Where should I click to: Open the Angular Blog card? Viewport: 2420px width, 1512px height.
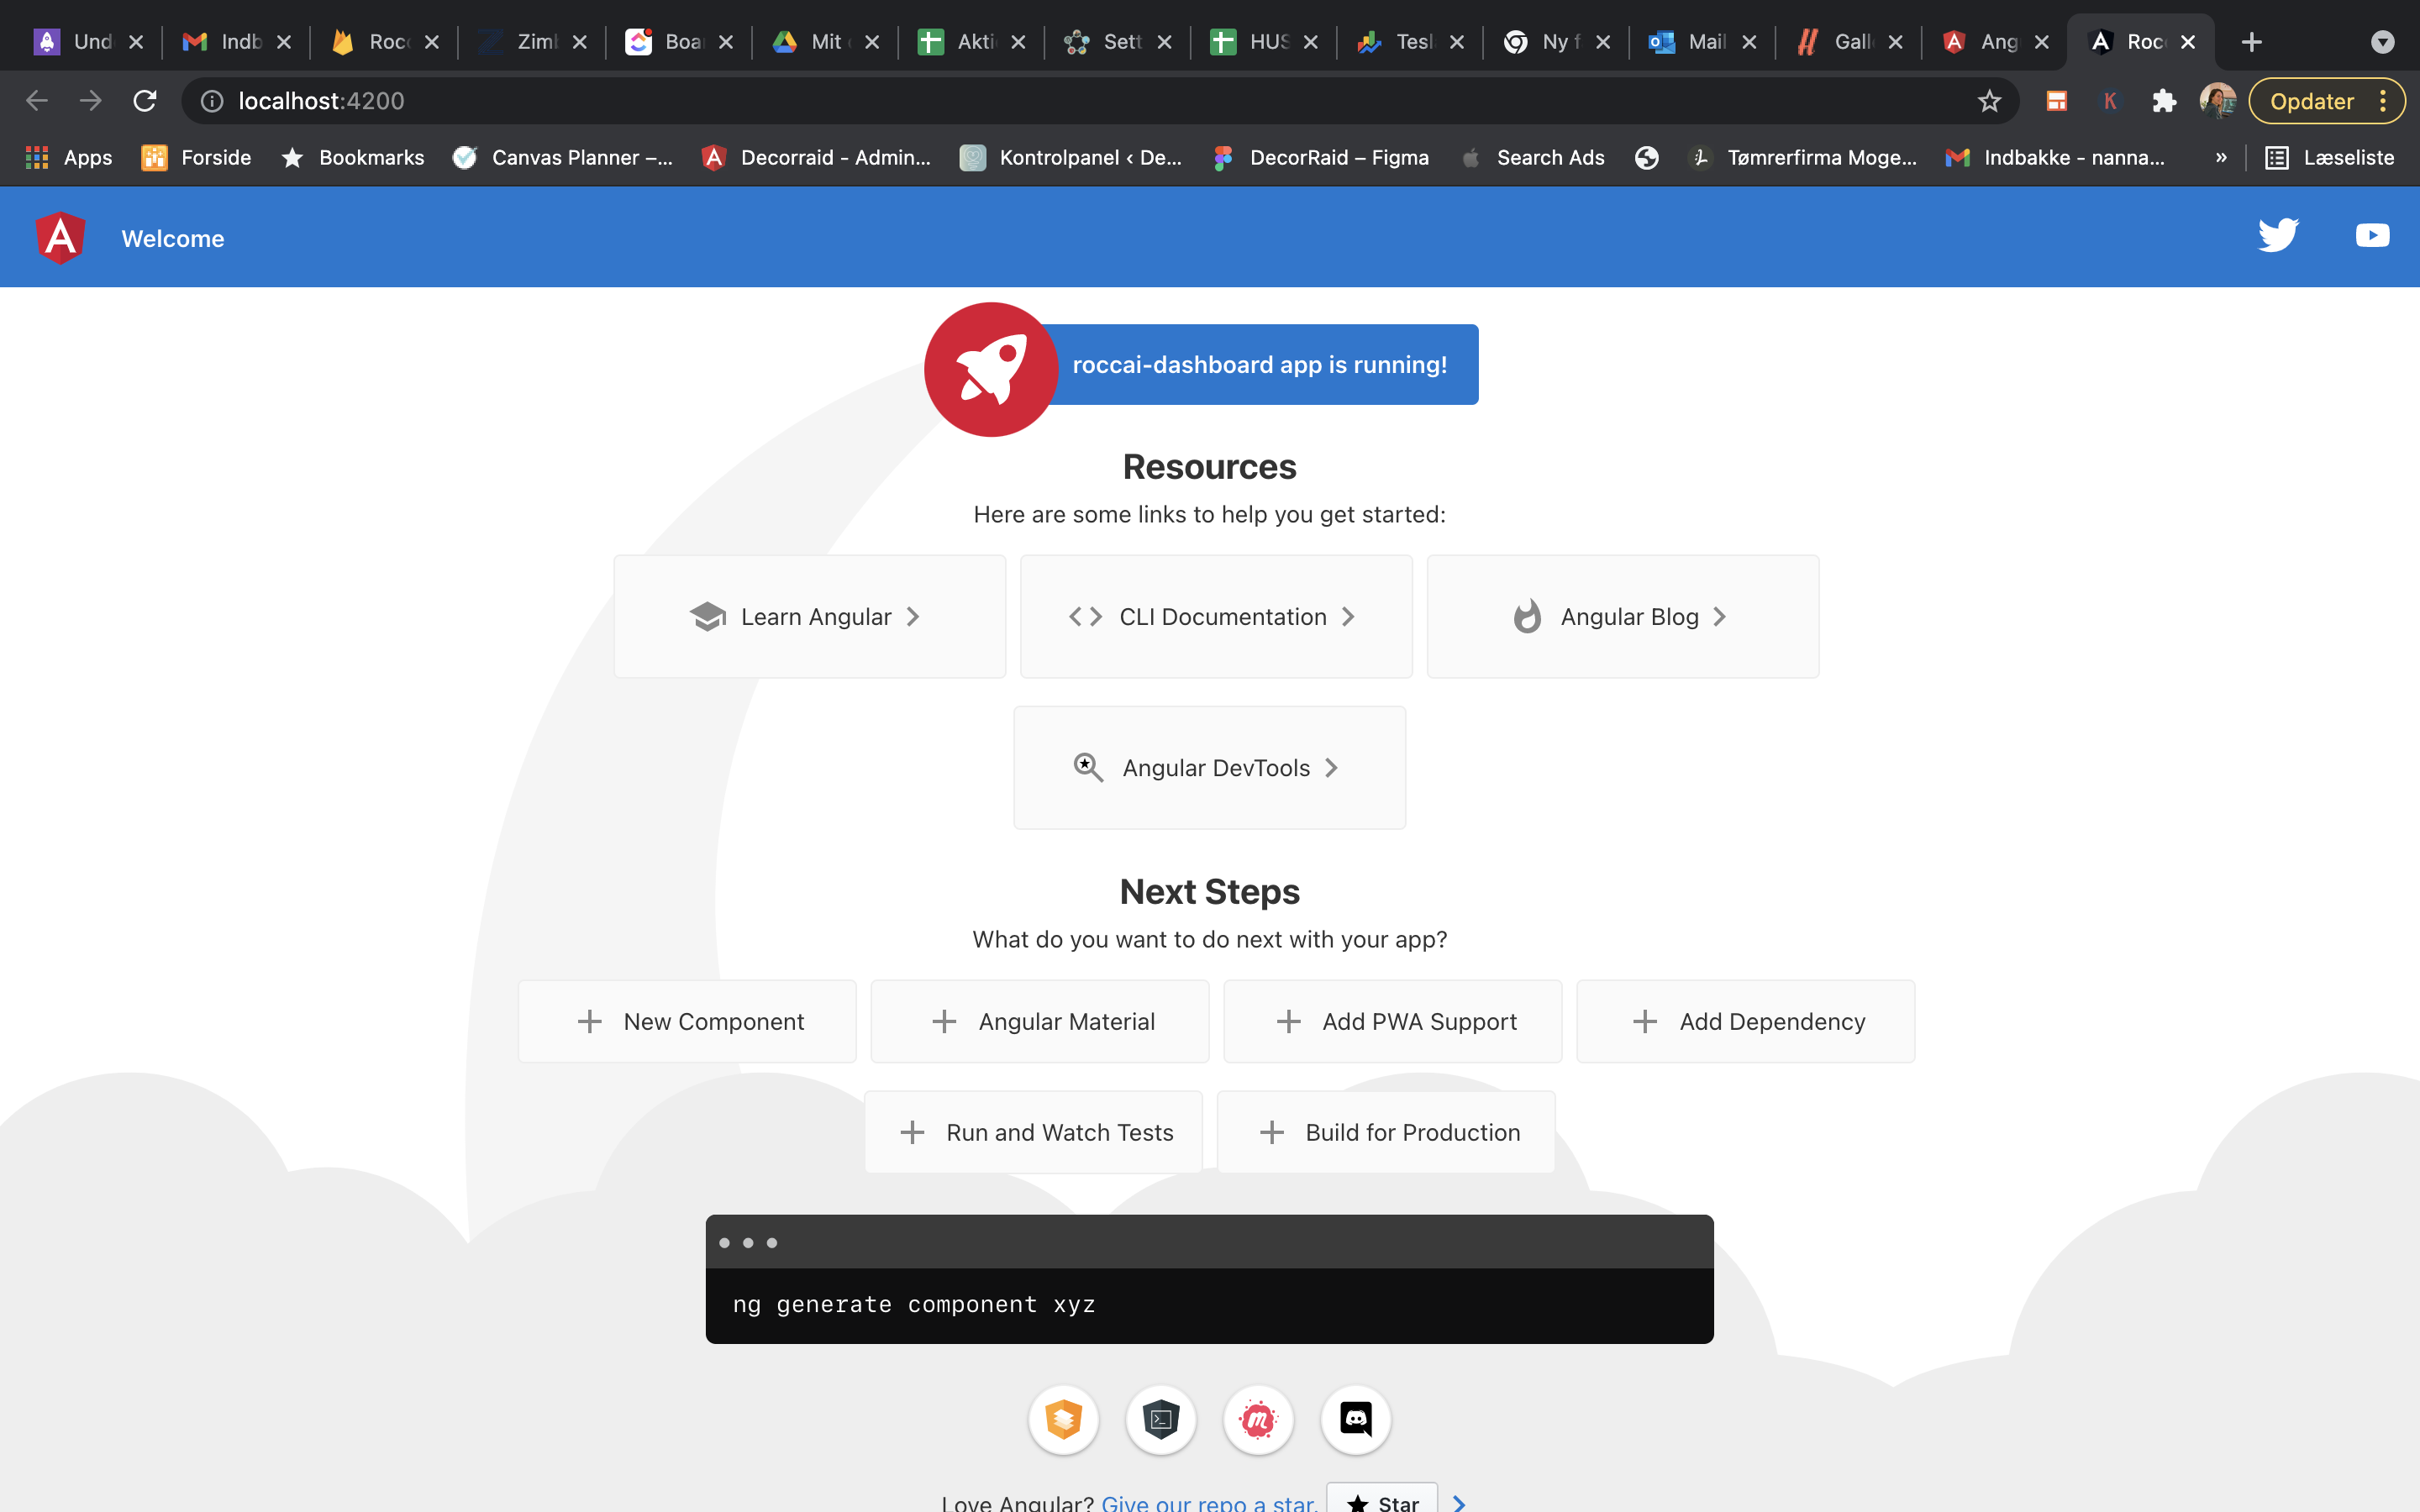point(1622,617)
